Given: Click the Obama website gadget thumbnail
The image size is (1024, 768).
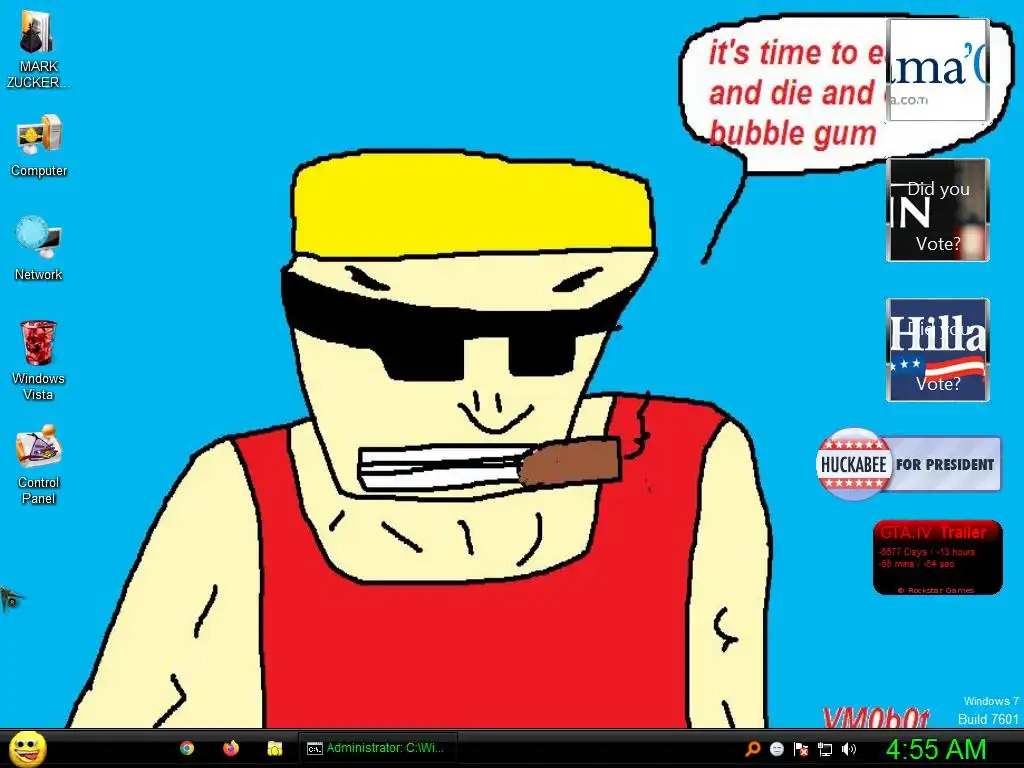Looking at the screenshot, I should coord(937,70).
